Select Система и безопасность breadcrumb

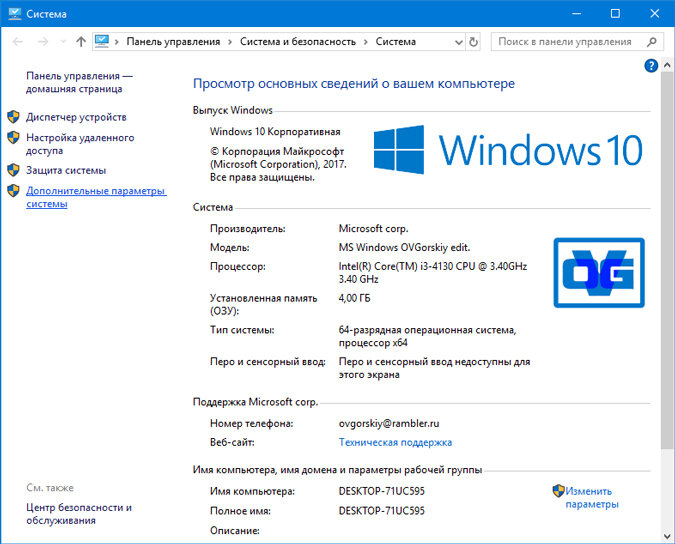click(298, 42)
